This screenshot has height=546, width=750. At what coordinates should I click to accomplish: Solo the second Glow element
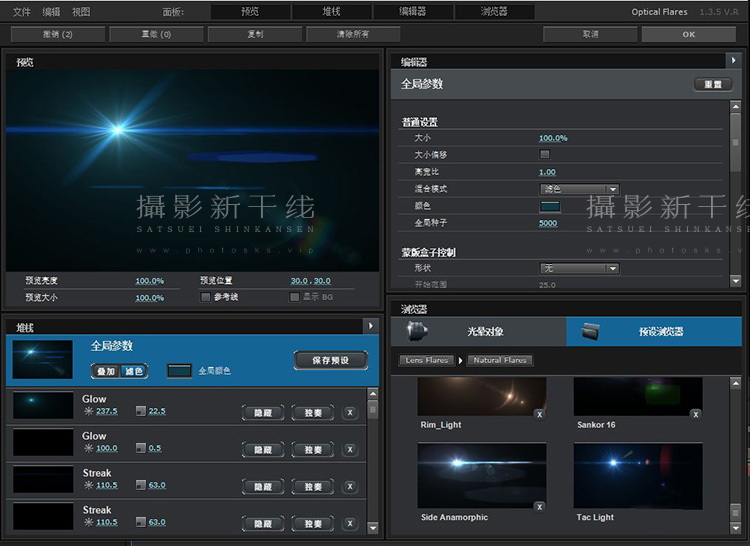[x=313, y=449]
